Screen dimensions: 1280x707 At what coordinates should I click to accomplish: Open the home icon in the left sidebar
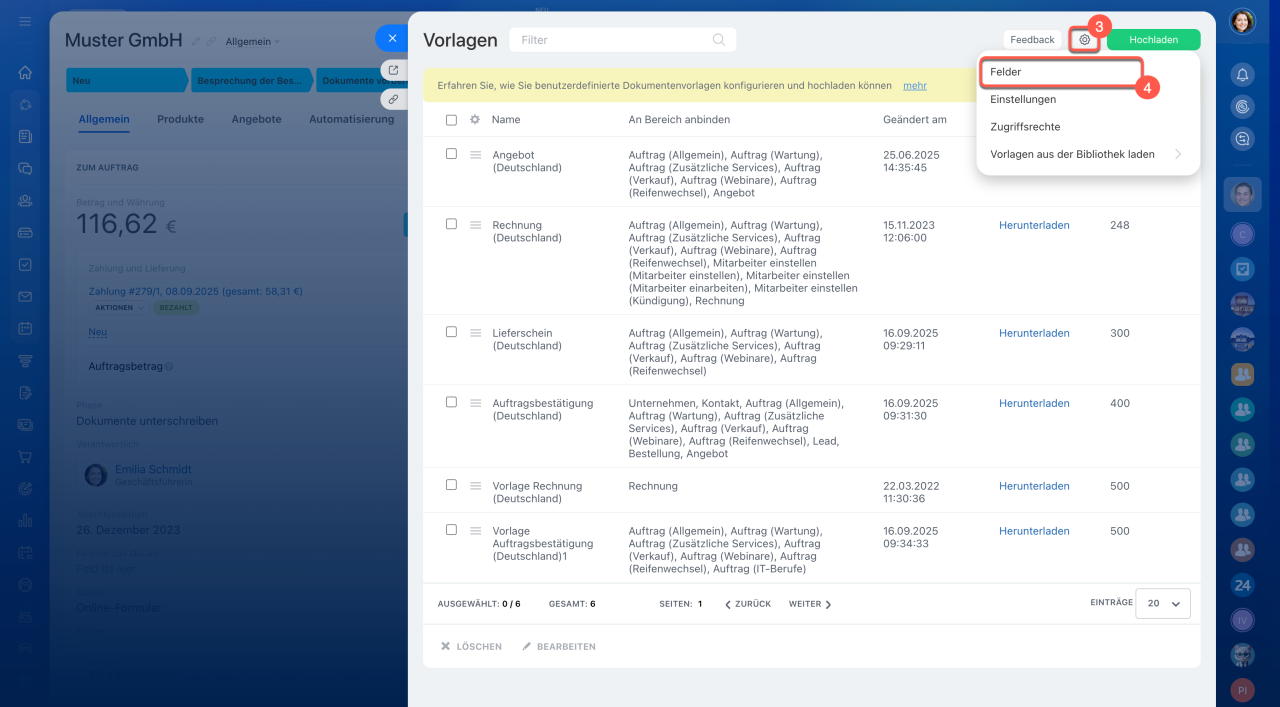pyautogui.click(x=25, y=72)
